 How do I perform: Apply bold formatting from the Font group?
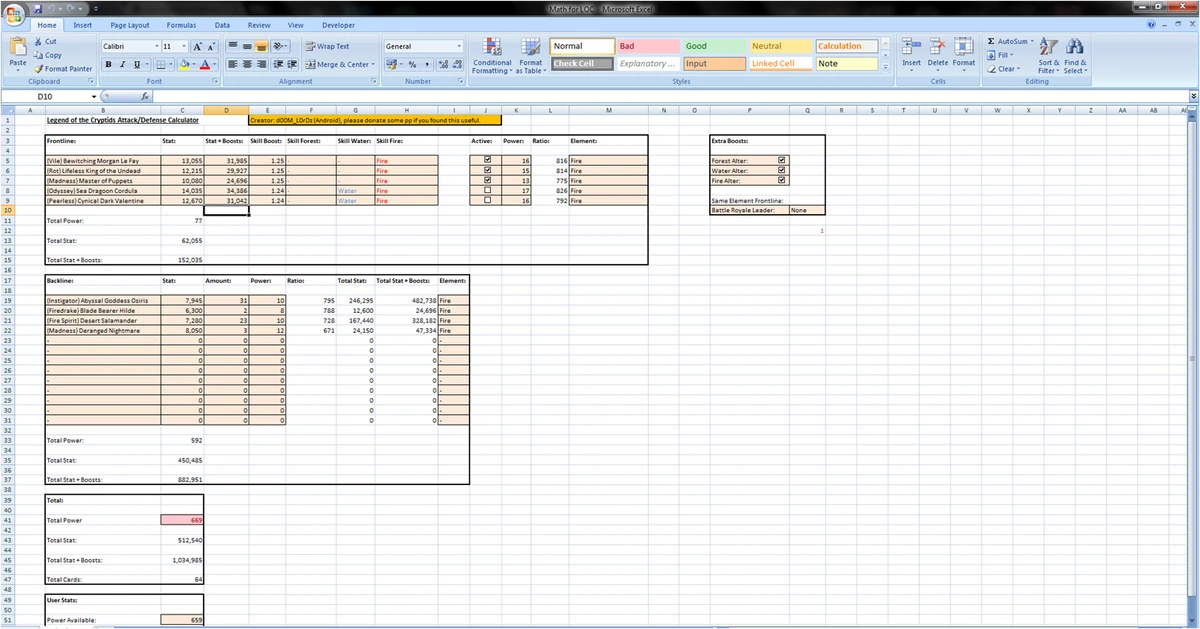(108, 63)
